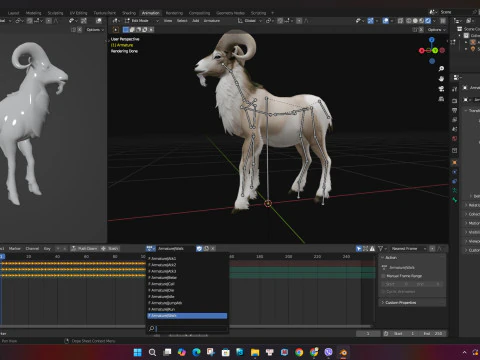This screenshot has height=360, width=480.
Task: Click the new action duplicate icon
Action: coord(206,248)
